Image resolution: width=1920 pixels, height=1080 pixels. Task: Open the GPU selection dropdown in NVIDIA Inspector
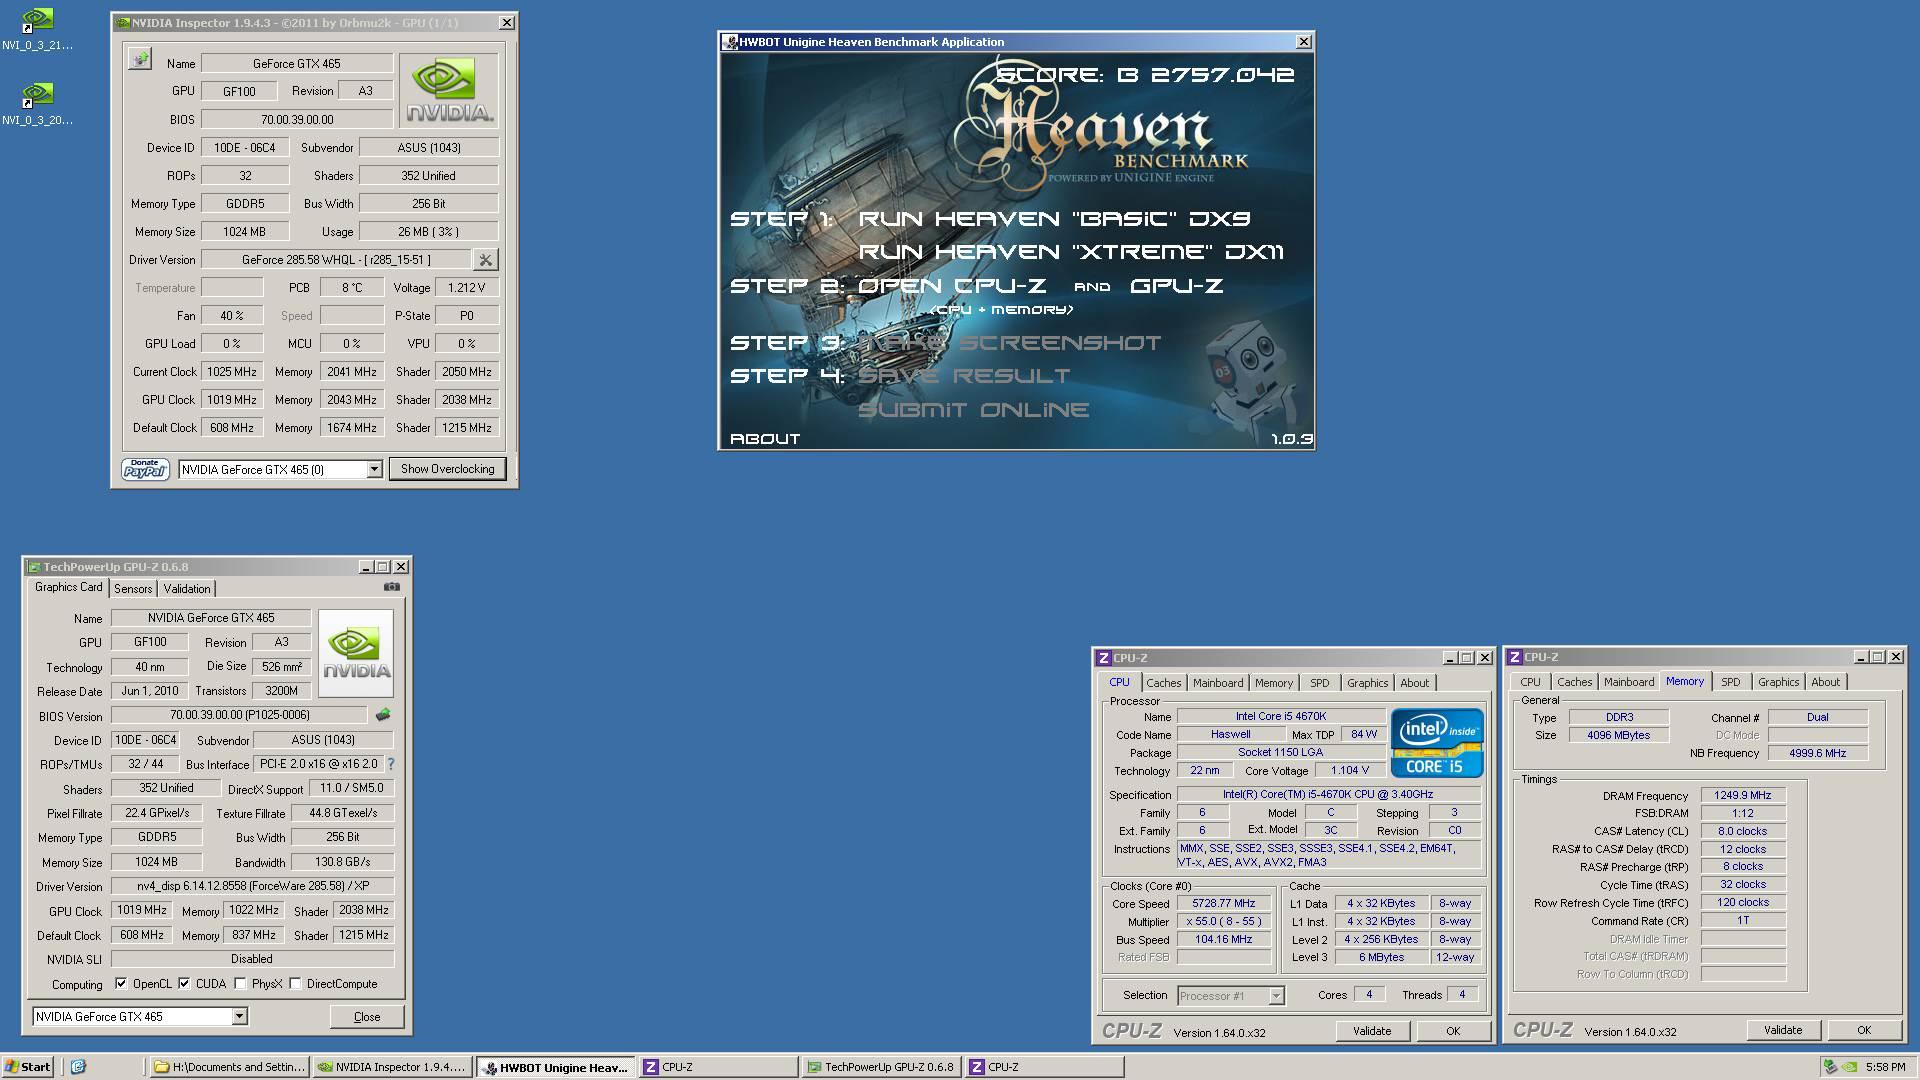[374, 469]
